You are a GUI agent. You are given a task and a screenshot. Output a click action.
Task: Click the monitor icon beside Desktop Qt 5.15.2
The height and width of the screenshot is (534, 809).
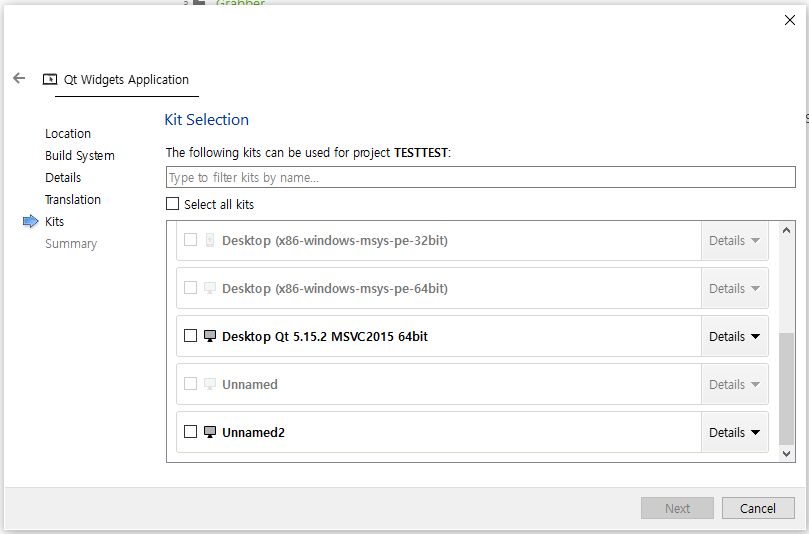[210, 337]
